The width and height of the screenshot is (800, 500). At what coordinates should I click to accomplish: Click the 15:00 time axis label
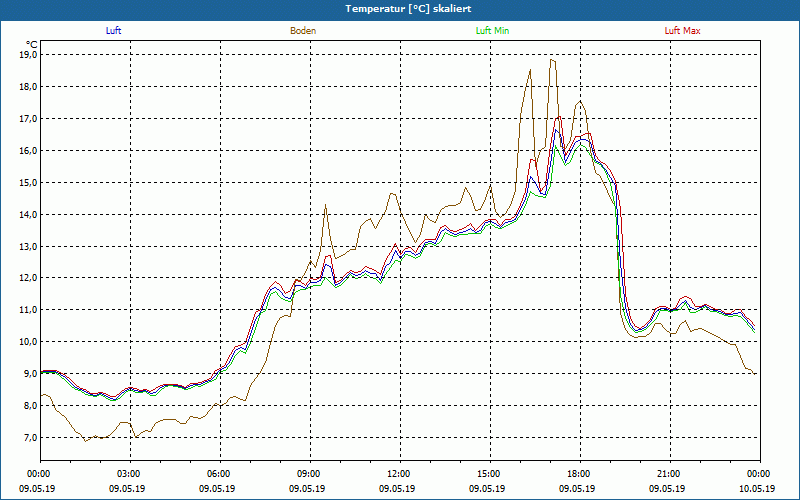tap(490, 474)
